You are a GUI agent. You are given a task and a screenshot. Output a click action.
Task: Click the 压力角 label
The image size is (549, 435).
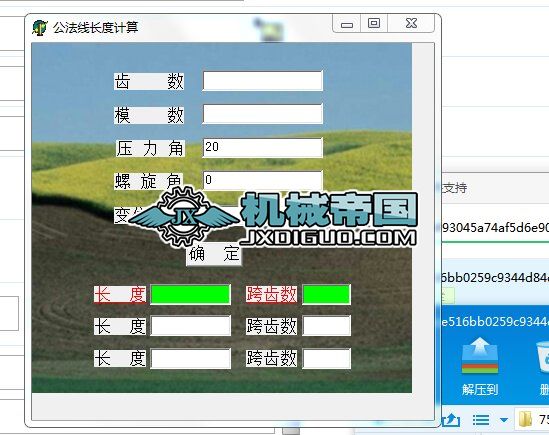coord(150,148)
